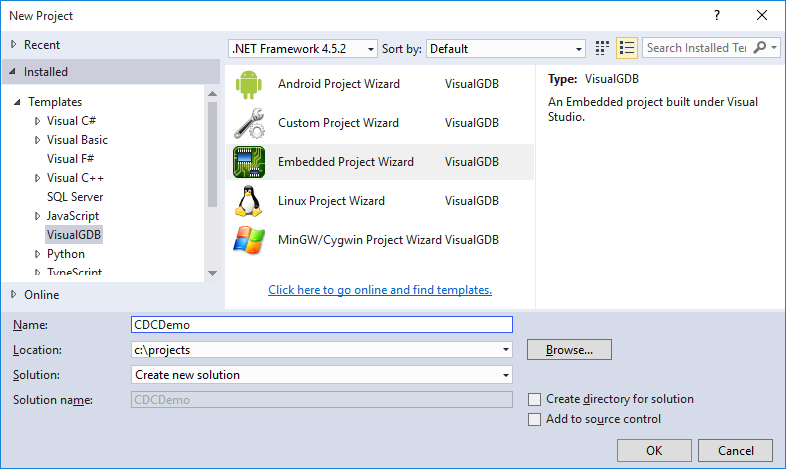
Task: Expand the Recent section
Action: point(14,45)
